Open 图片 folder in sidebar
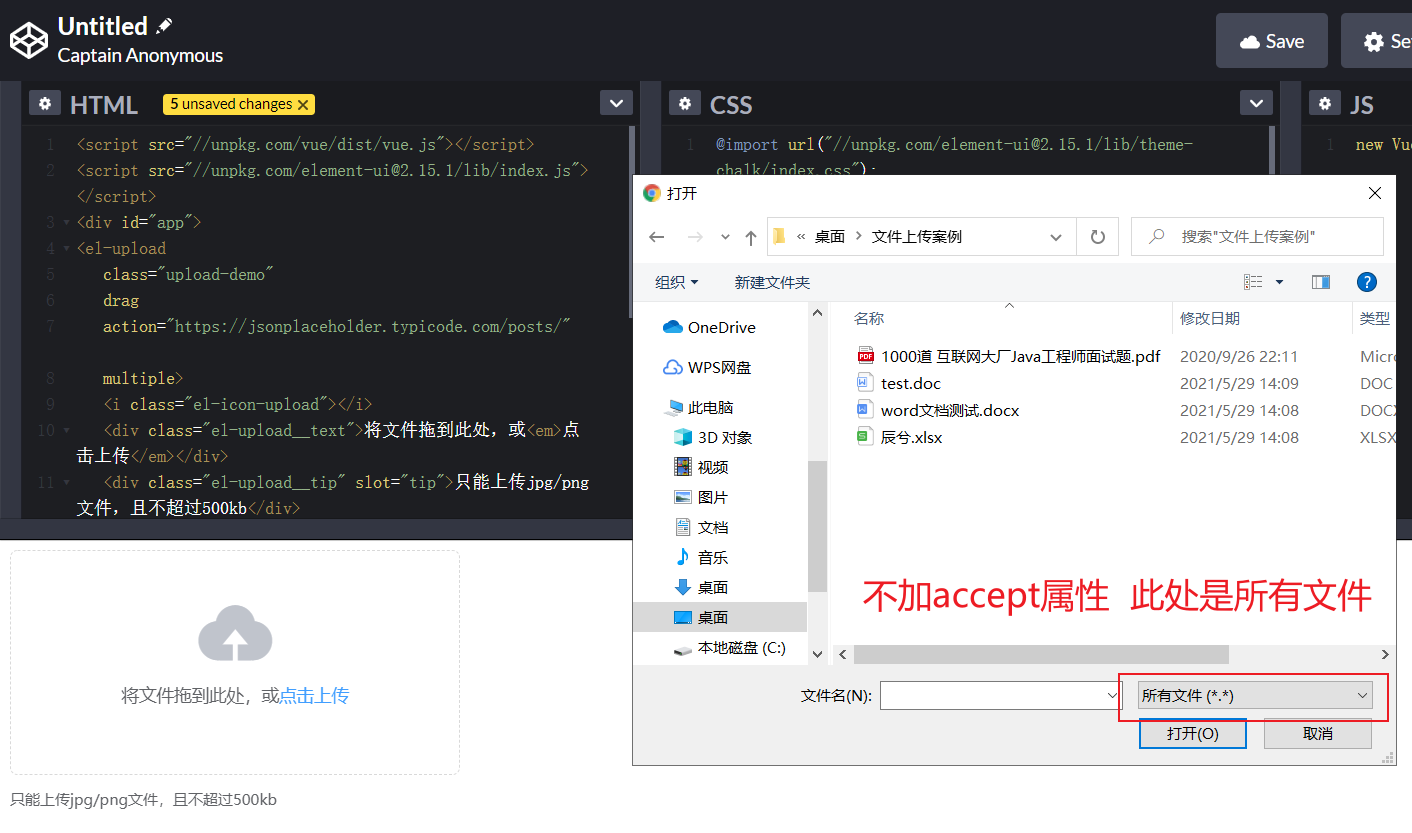 click(713, 497)
